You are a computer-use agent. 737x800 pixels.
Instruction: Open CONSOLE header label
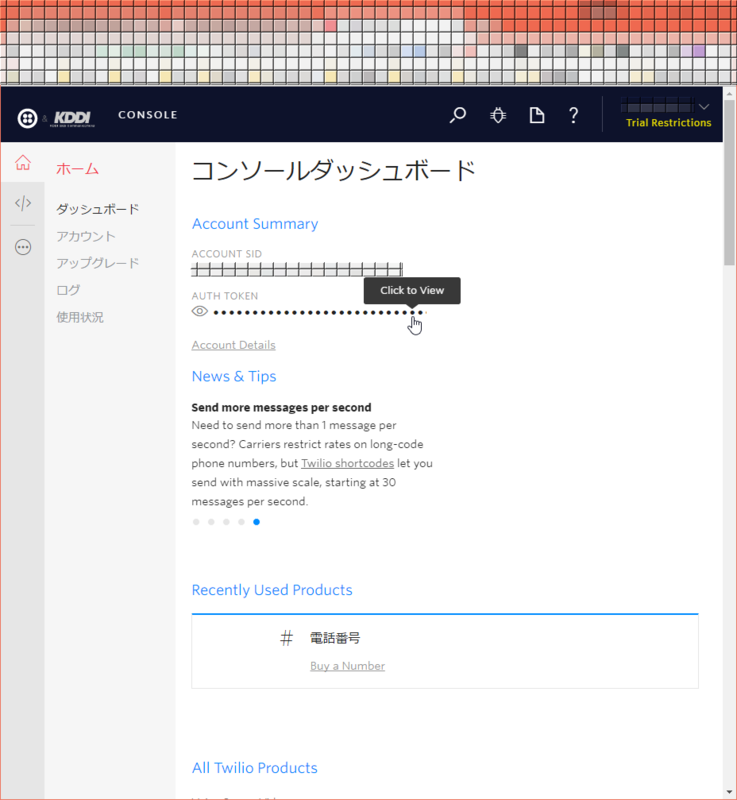pos(148,115)
